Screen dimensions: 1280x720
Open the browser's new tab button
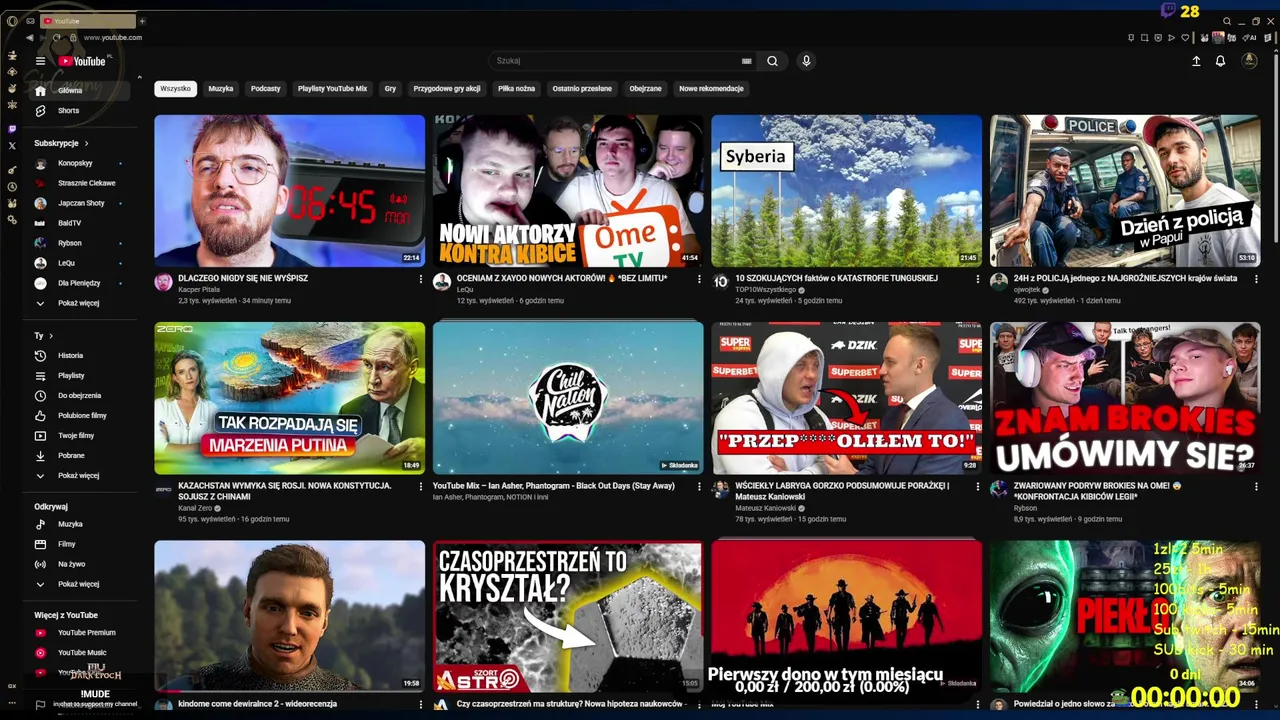coord(142,21)
